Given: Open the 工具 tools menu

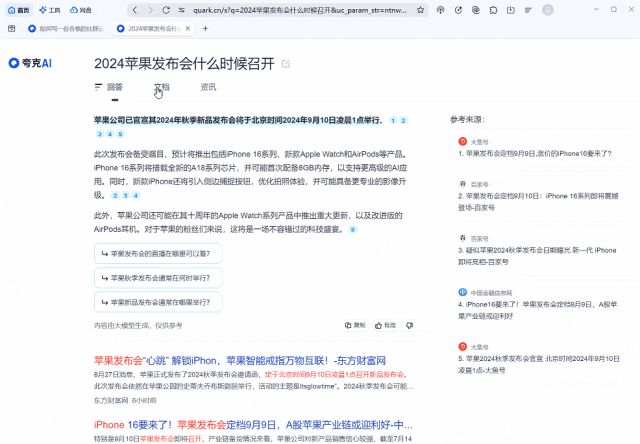Looking at the screenshot, I should tap(49, 10).
